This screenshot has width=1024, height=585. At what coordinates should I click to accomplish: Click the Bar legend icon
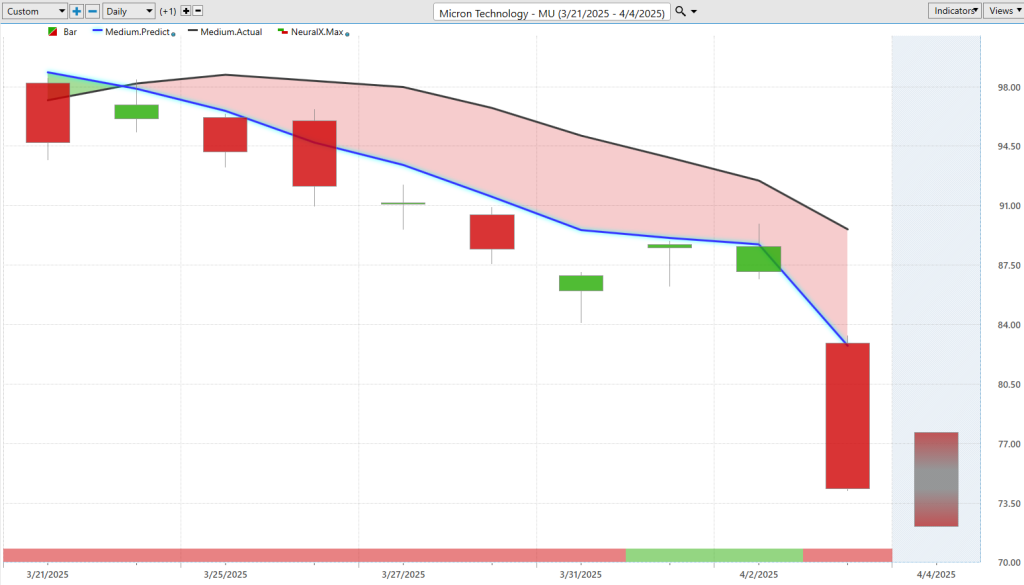[53, 31]
